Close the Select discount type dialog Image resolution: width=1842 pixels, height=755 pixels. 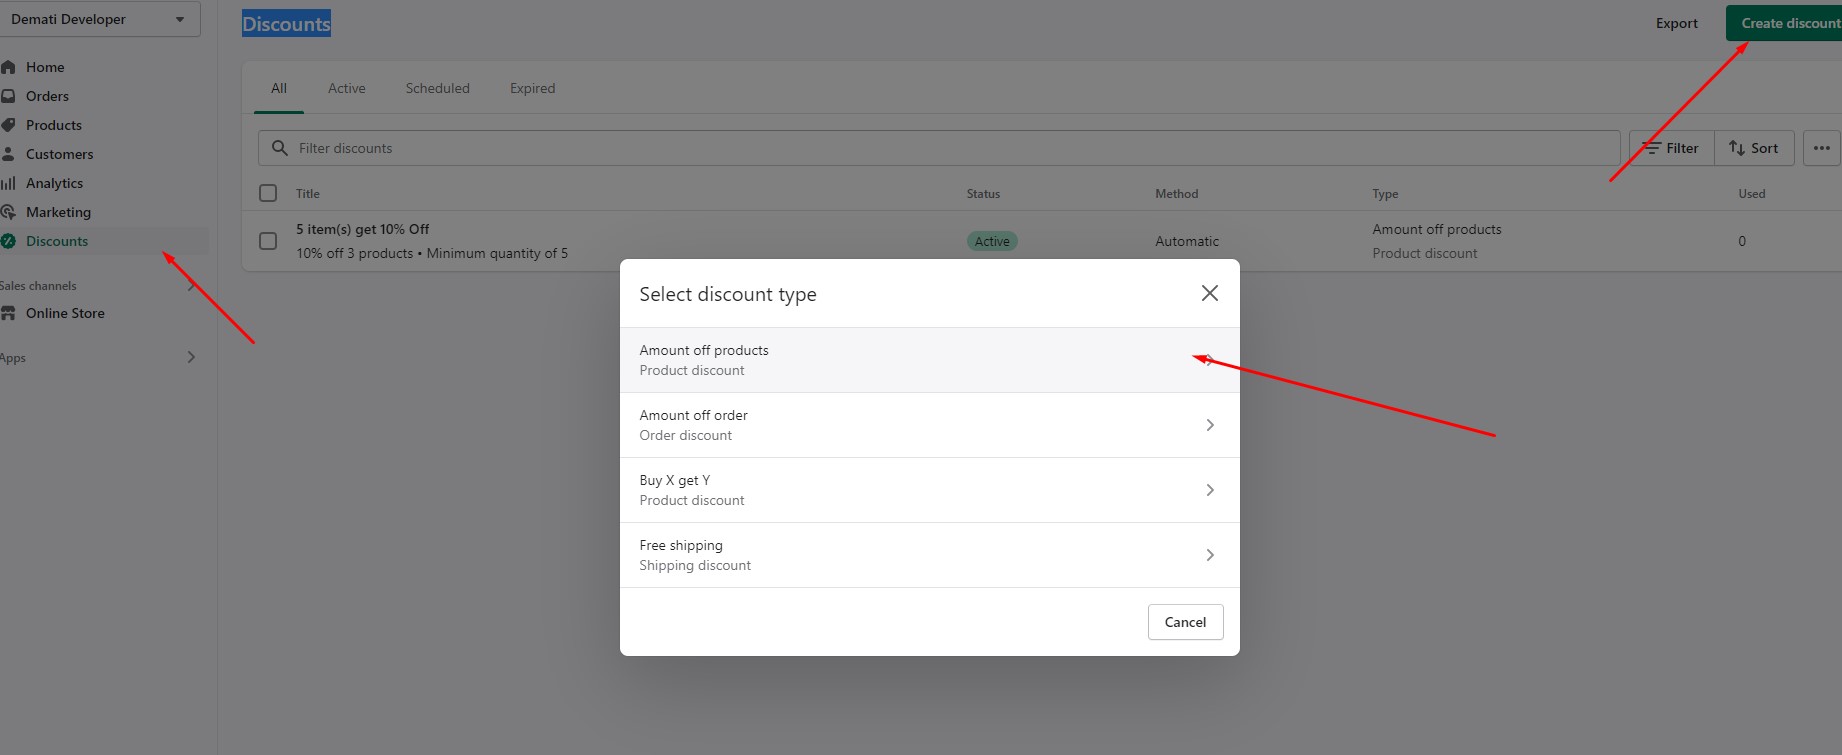pos(1210,293)
